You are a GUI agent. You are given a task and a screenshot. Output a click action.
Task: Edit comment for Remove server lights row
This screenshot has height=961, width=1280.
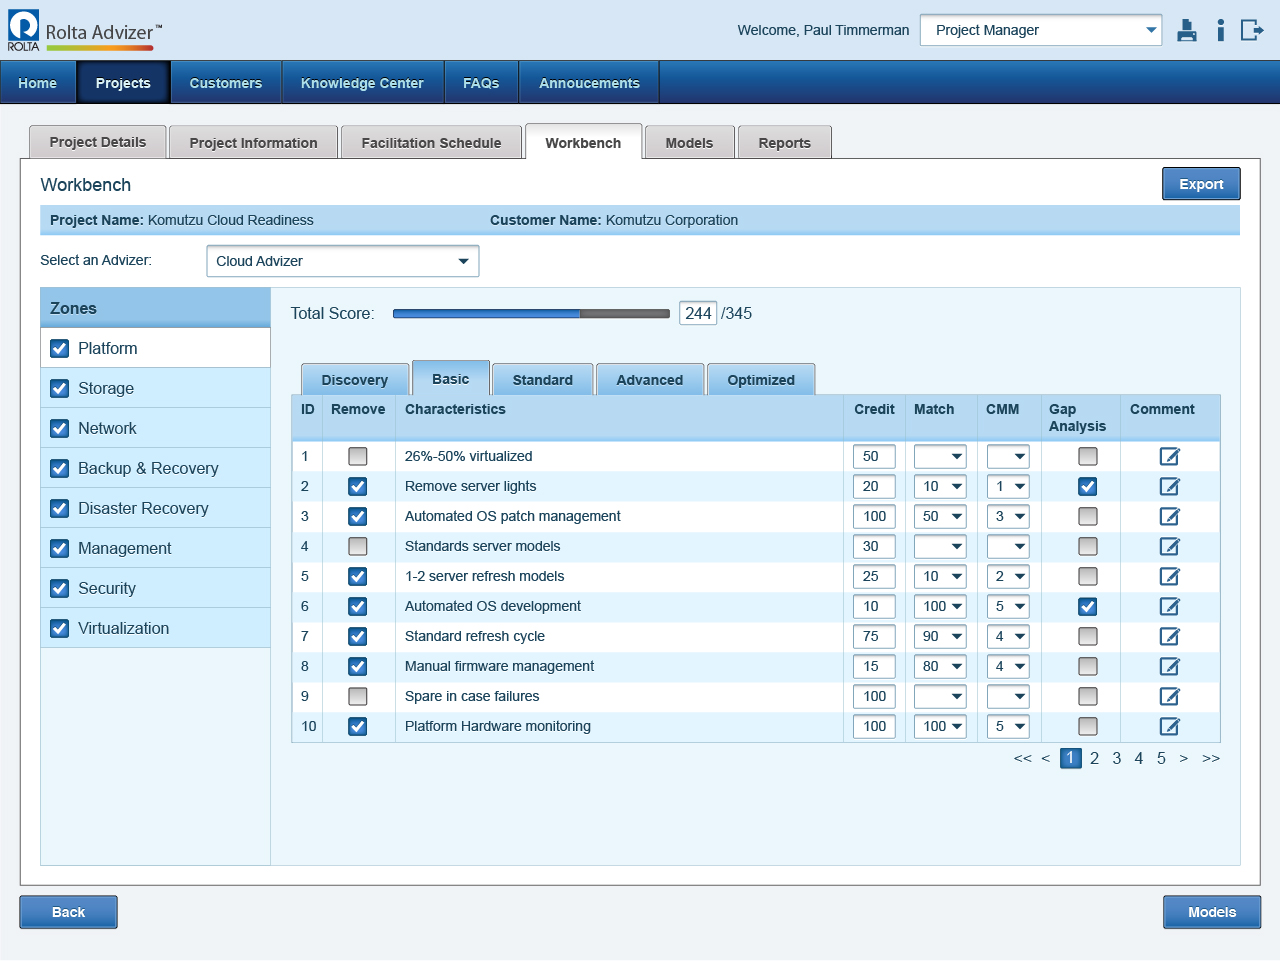point(1169,487)
